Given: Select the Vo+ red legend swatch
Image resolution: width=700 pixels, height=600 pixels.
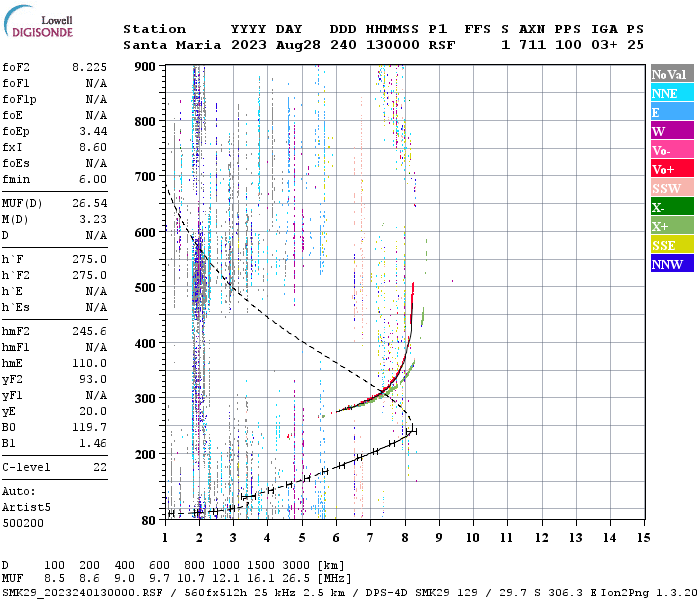Looking at the screenshot, I should [672, 169].
